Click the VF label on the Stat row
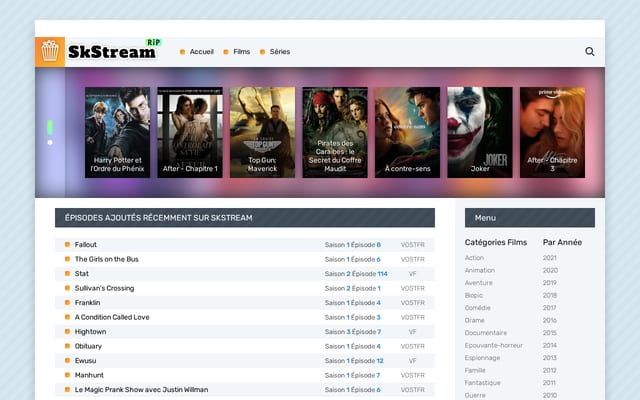This screenshot has height=400, width=640. coord(412,273)
